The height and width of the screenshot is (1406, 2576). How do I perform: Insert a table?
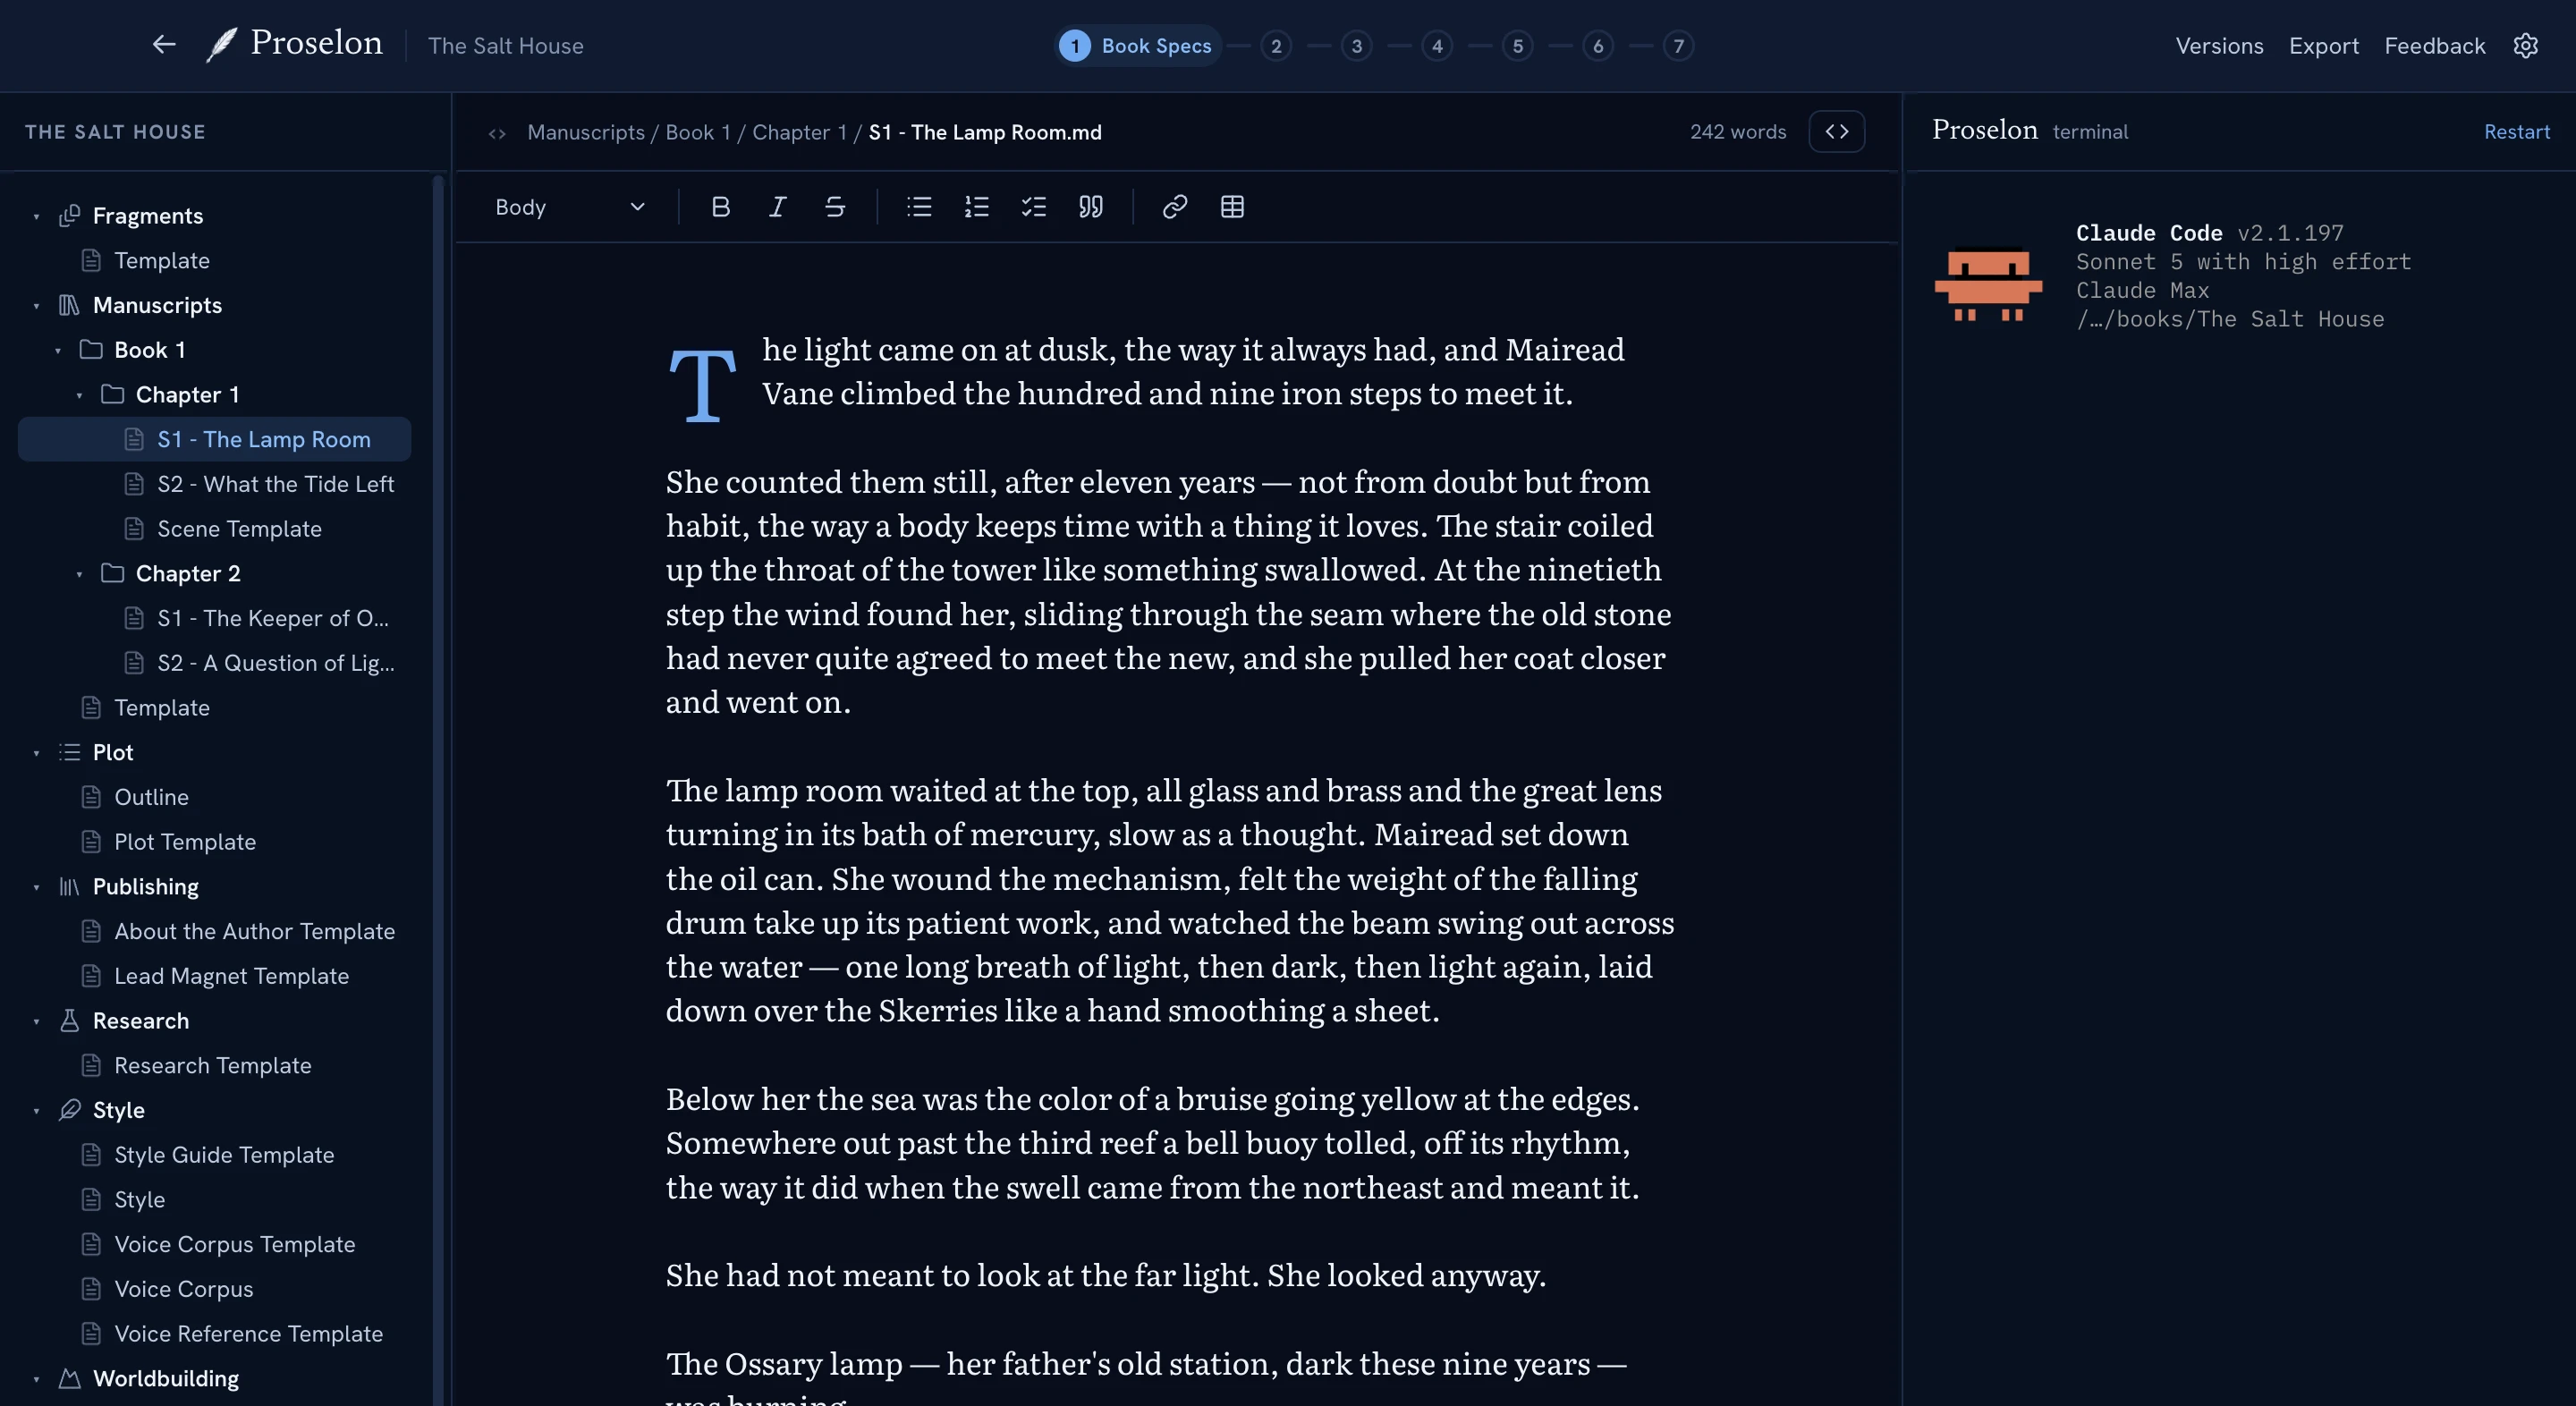pos(1232,207)
